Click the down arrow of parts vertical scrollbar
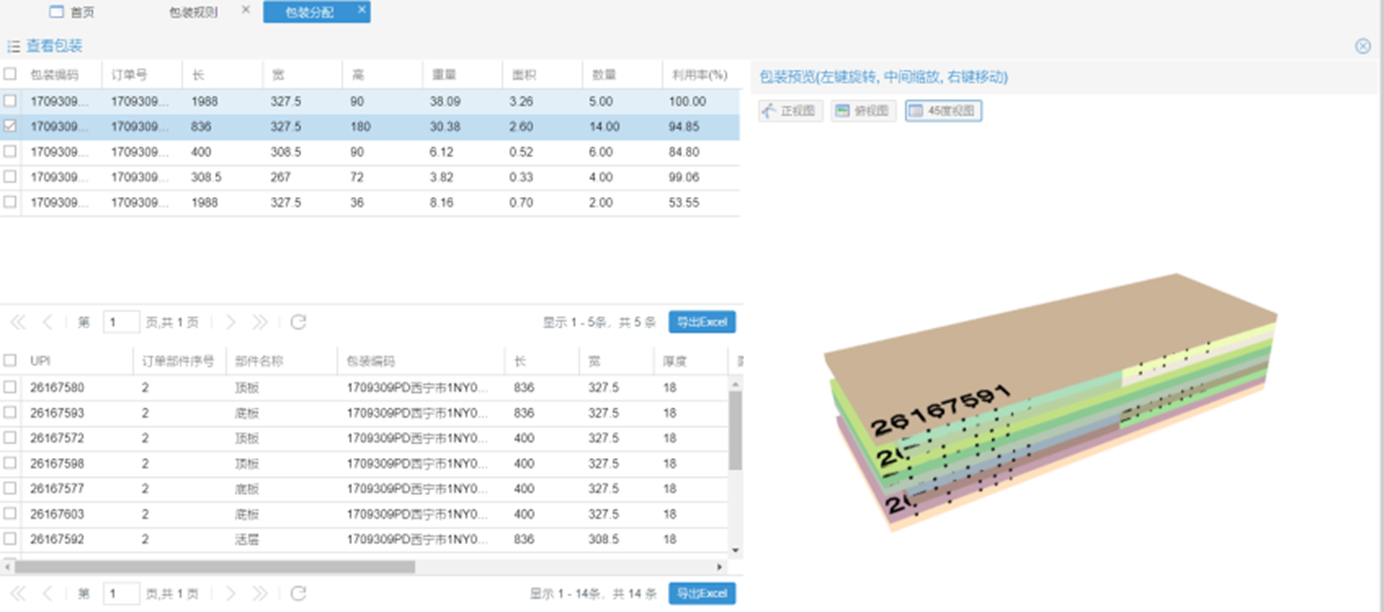 click(736, 550)
